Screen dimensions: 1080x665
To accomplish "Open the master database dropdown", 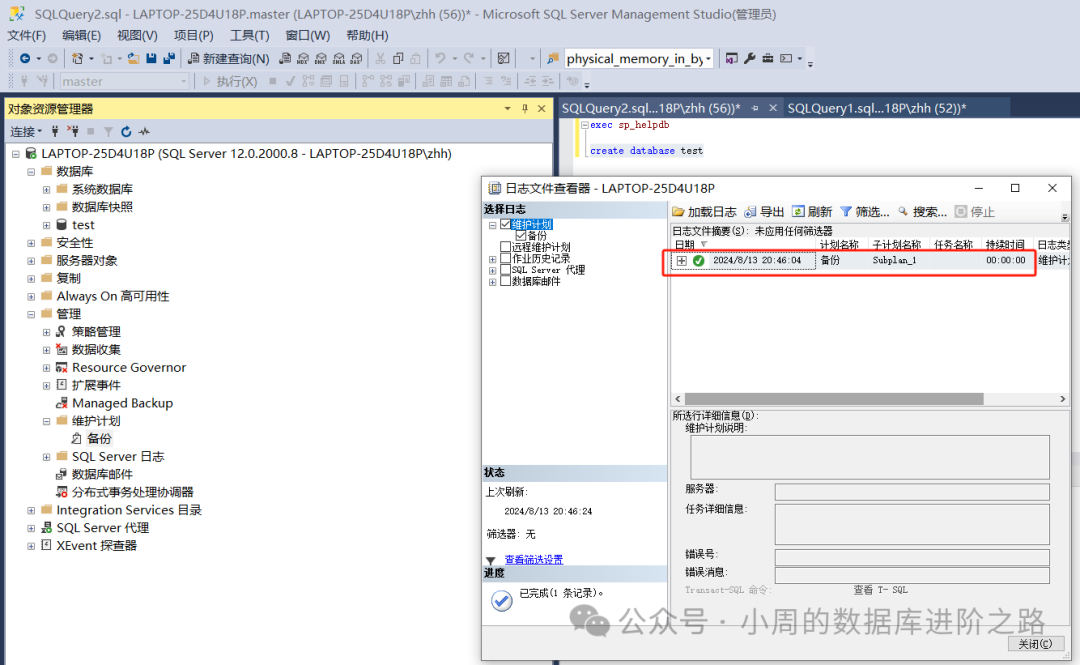I will pyautogui.click(x=183, y=81).
